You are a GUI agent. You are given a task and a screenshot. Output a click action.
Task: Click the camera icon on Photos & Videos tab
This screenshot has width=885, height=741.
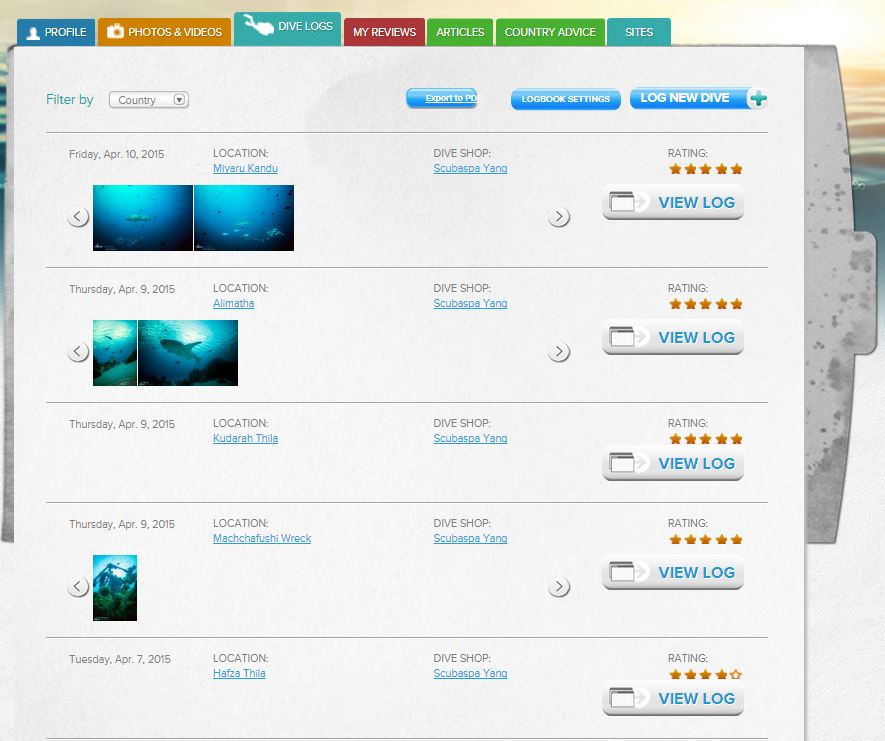click(x=115, y=30)
